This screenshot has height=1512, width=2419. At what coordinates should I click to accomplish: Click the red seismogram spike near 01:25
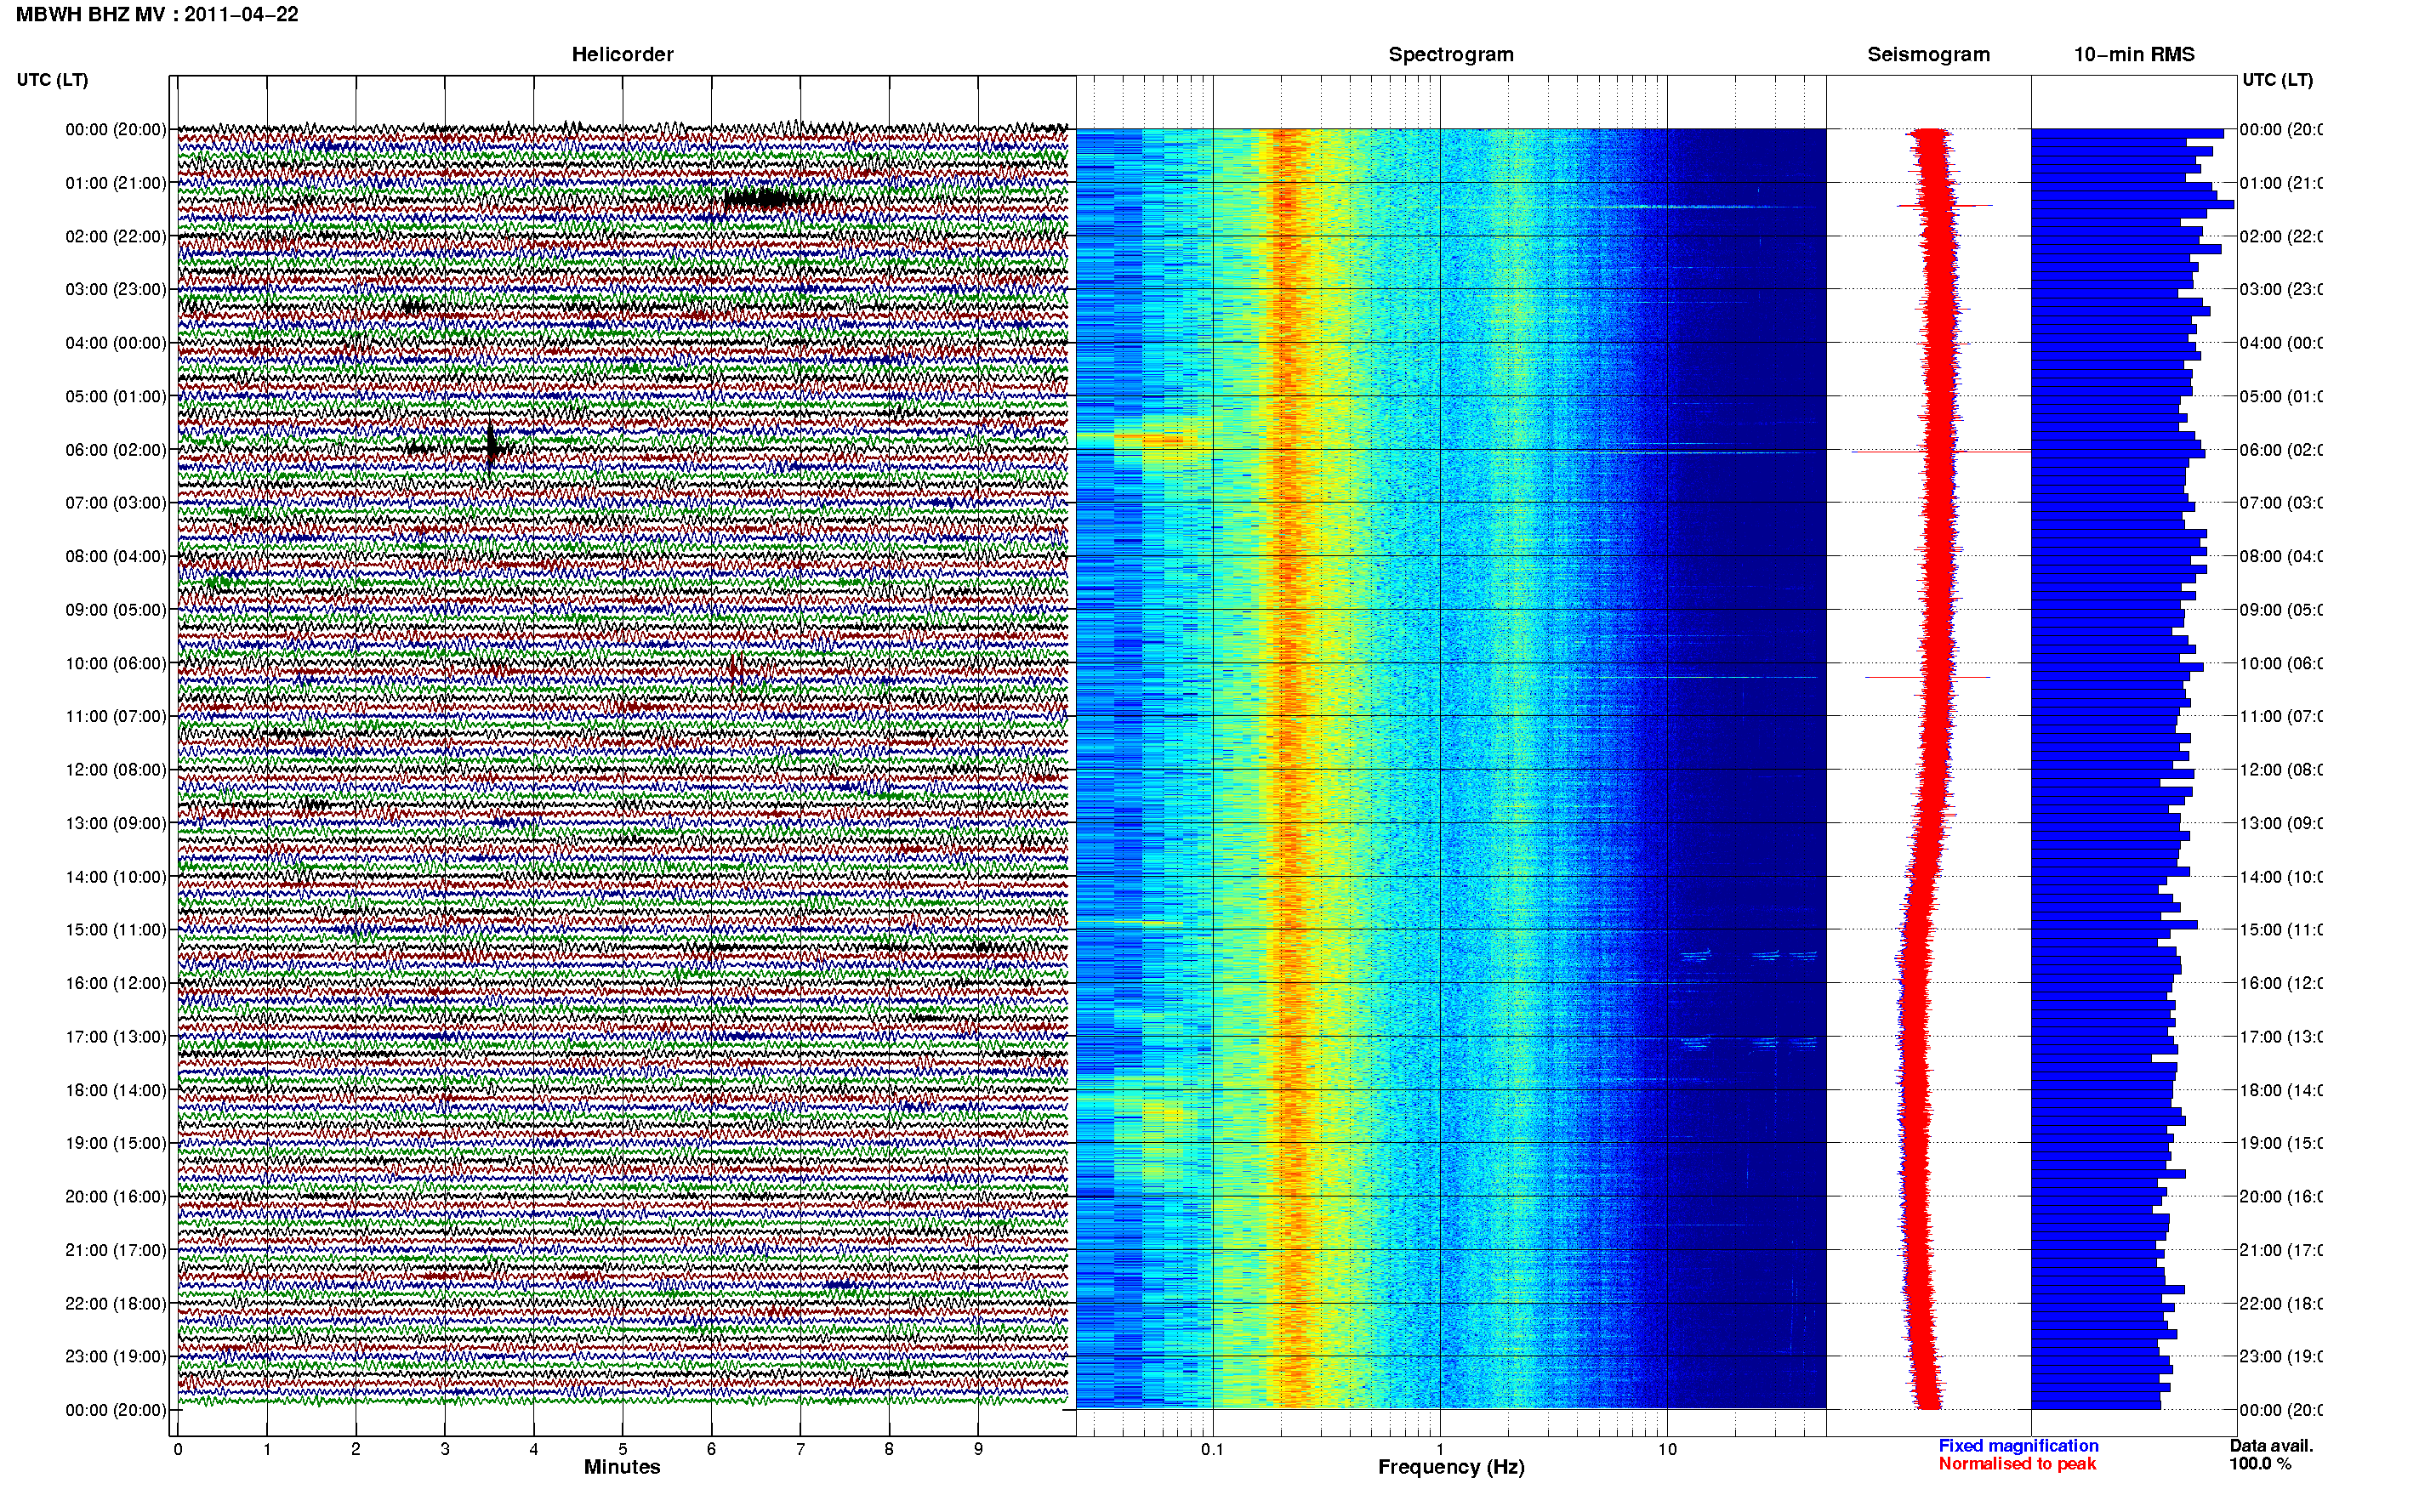pos(1945,206)
